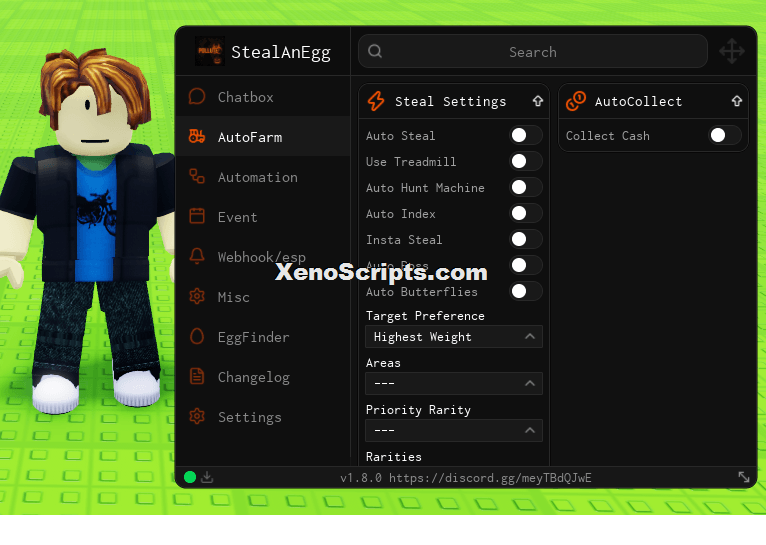
Task: Open the Settings tab
Action: click(x=263, y=417)
